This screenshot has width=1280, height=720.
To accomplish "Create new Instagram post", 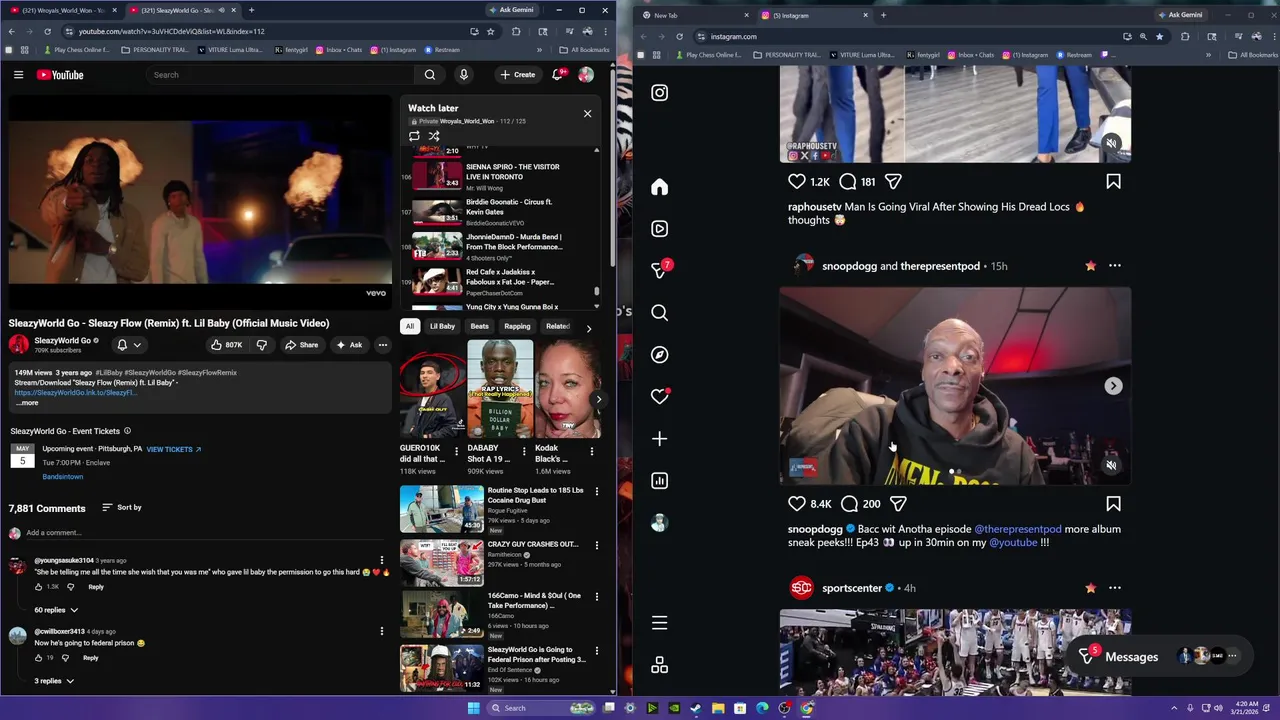I will tap(659, 439).
